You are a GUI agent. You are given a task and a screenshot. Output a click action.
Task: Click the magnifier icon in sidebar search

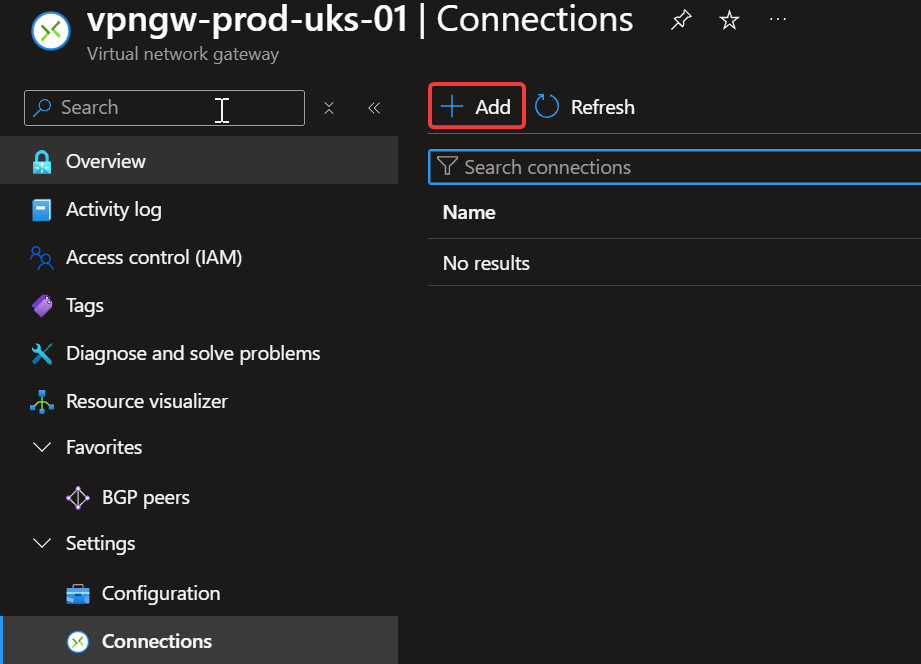[42, 108]
